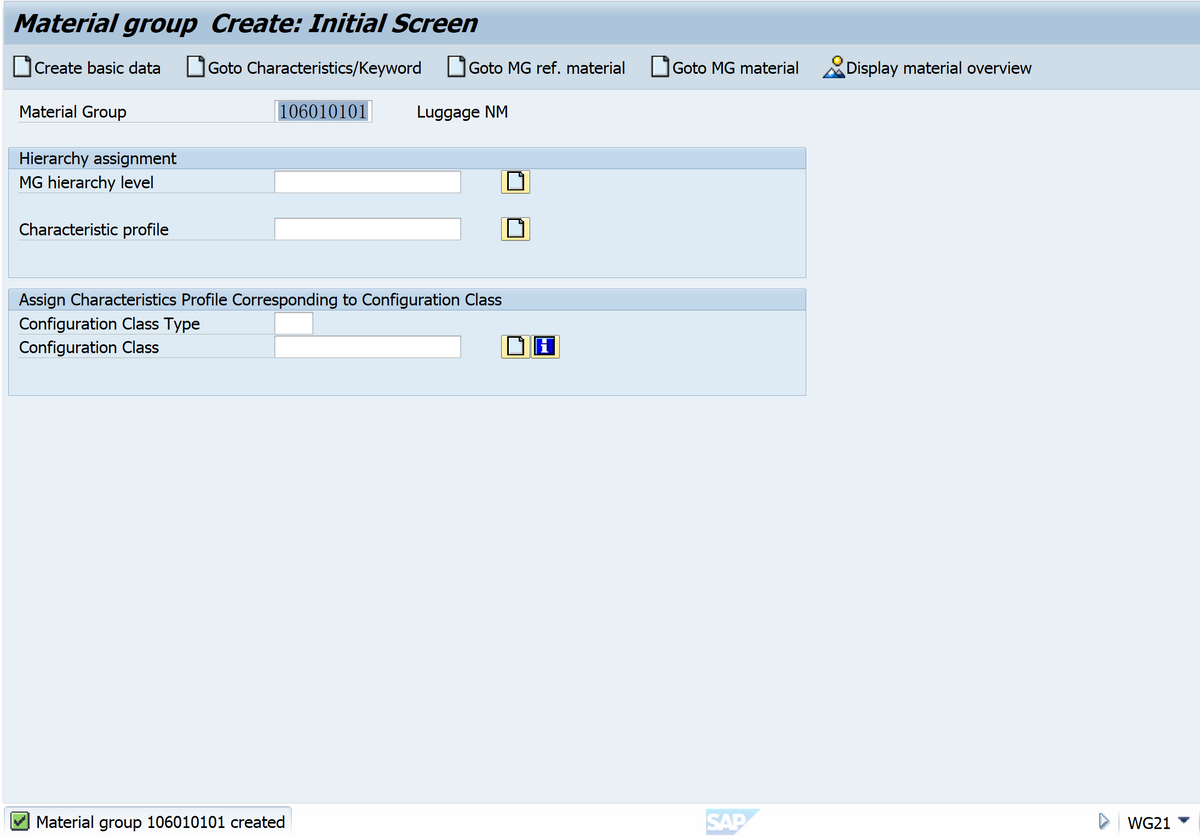This screenshot has height=836, width=1200.
Task: Click the 'Configuration Class Type' label
Action: pos(110,324)
